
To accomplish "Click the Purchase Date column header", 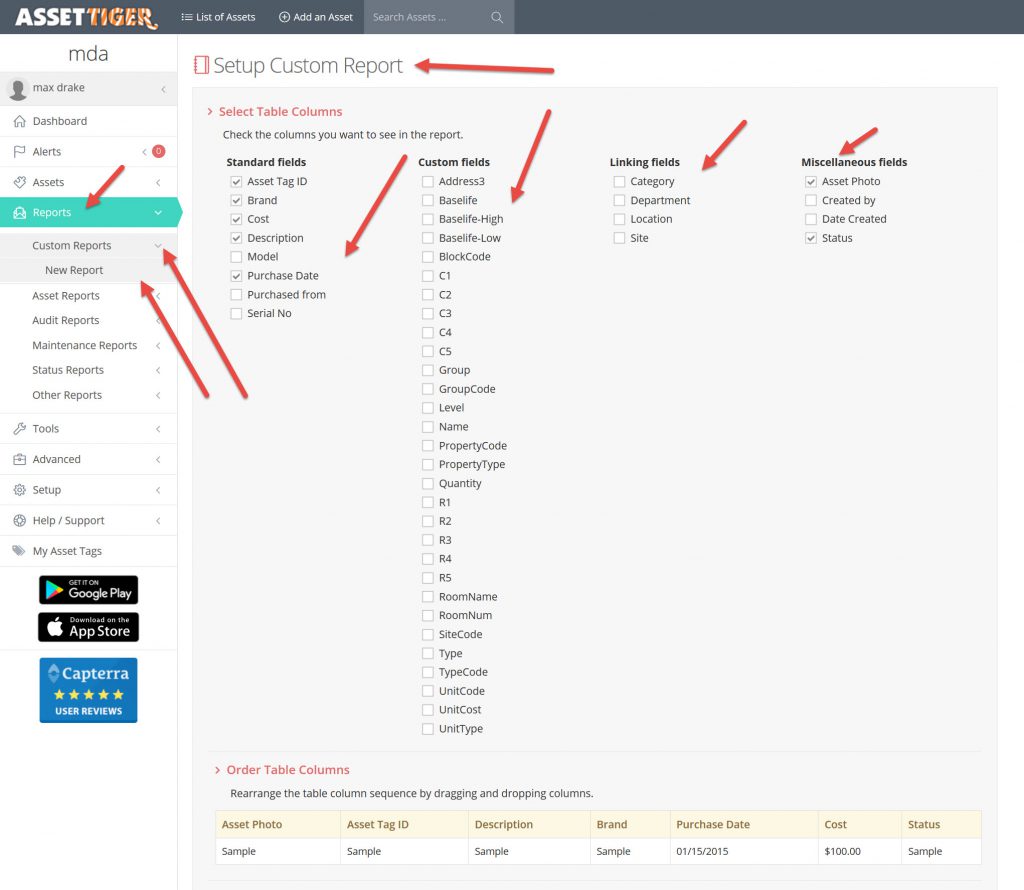I will coord(712,825).
